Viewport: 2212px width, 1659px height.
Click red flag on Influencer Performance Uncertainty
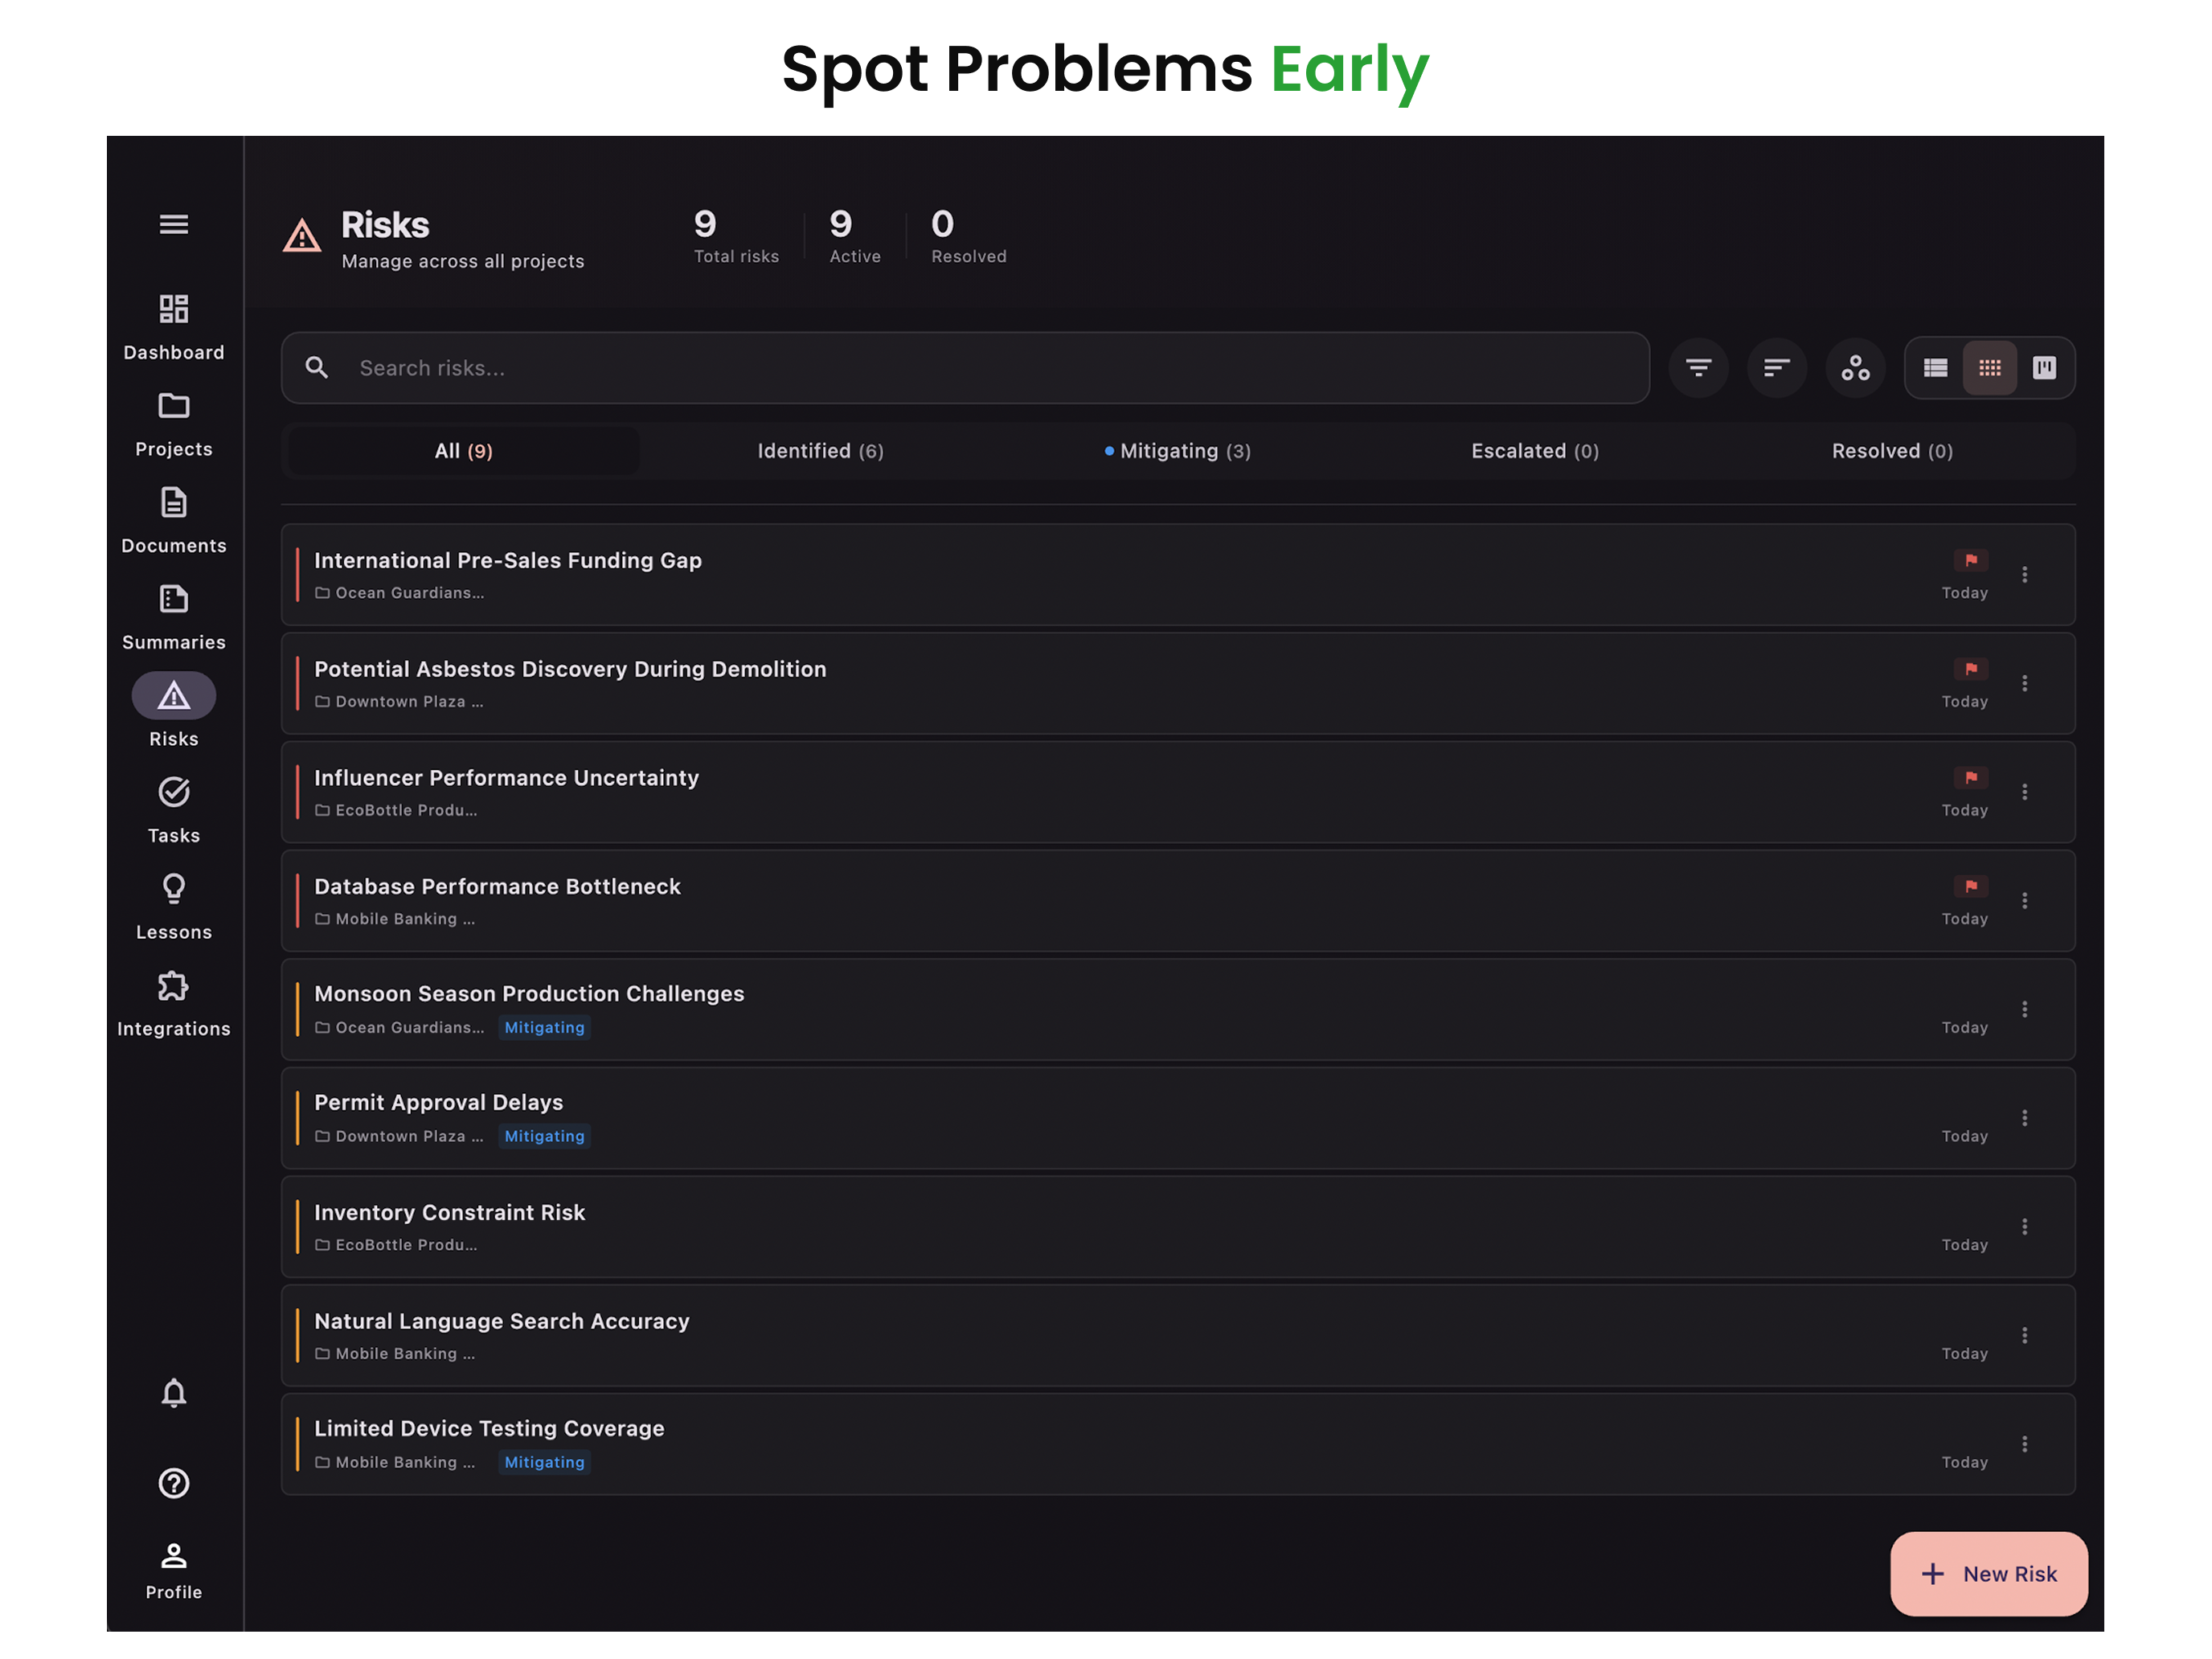(1971, 777)
